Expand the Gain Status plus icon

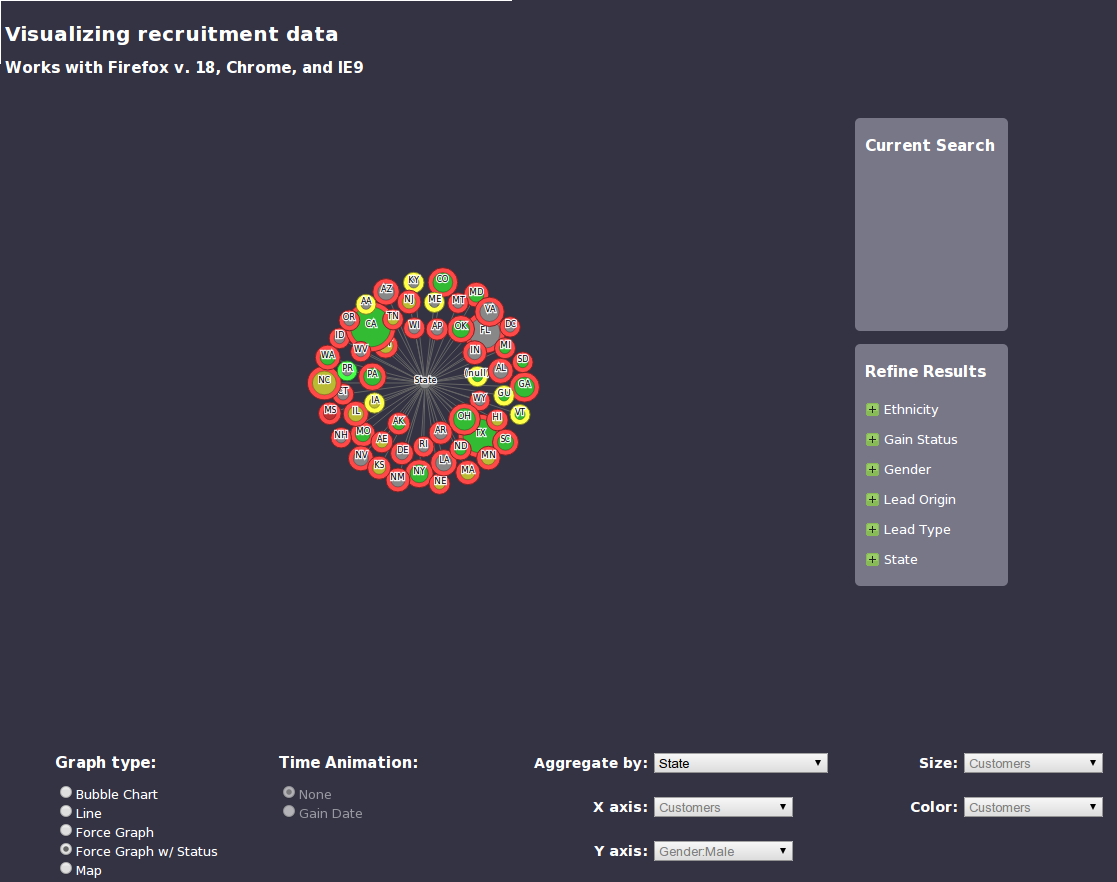872,440
